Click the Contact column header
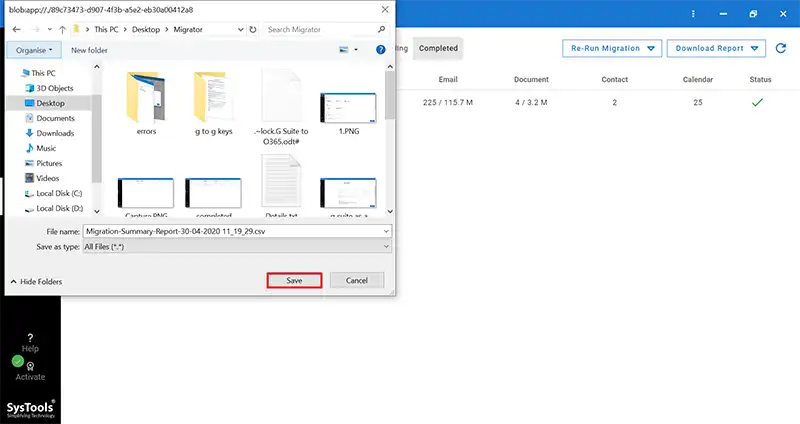 point(614,80)
